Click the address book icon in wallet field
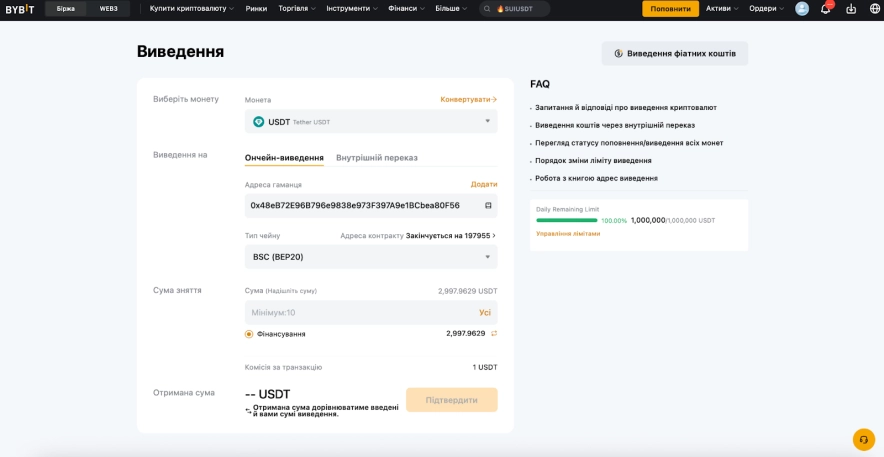 click(488, 205)
